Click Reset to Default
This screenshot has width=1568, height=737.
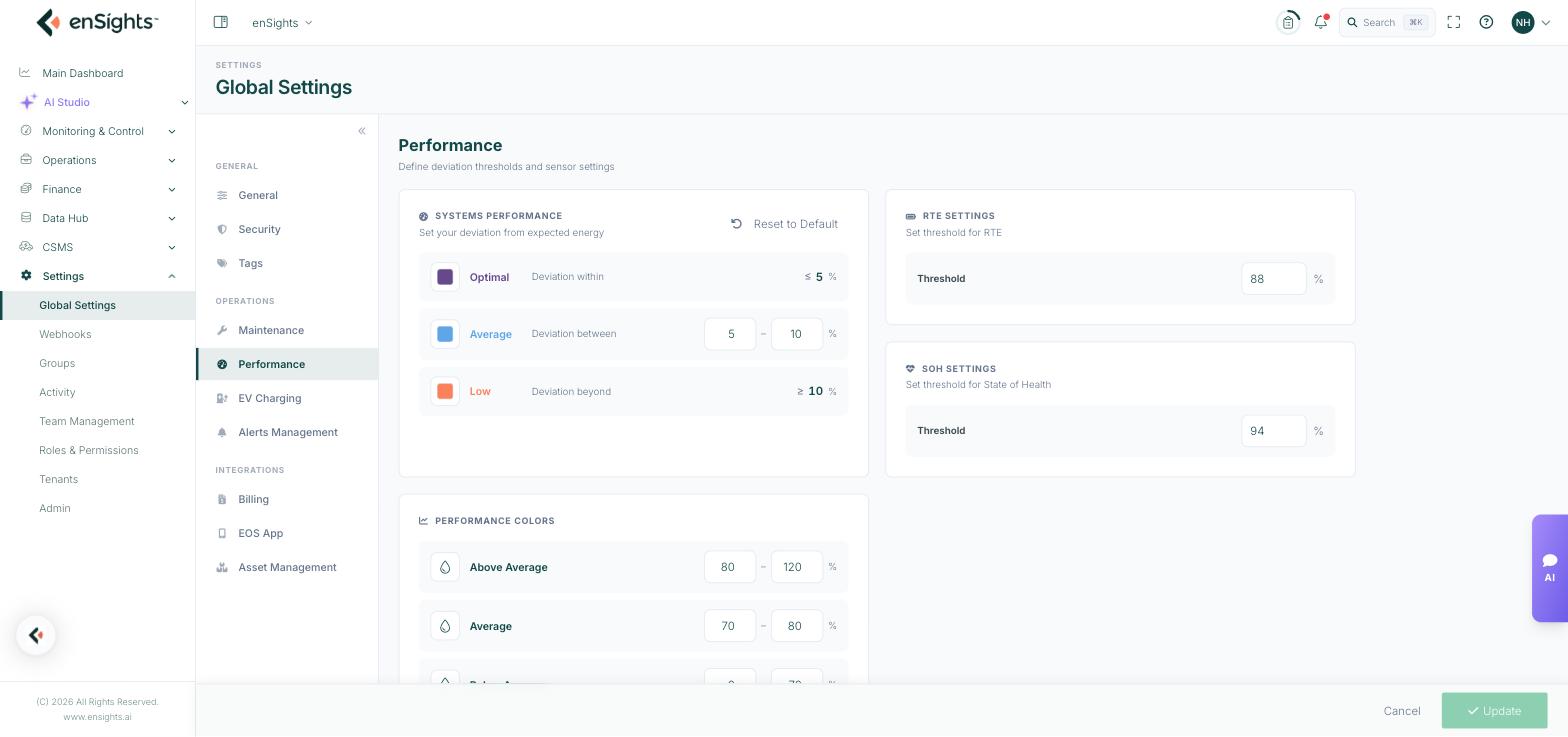[x=784, y=224]
